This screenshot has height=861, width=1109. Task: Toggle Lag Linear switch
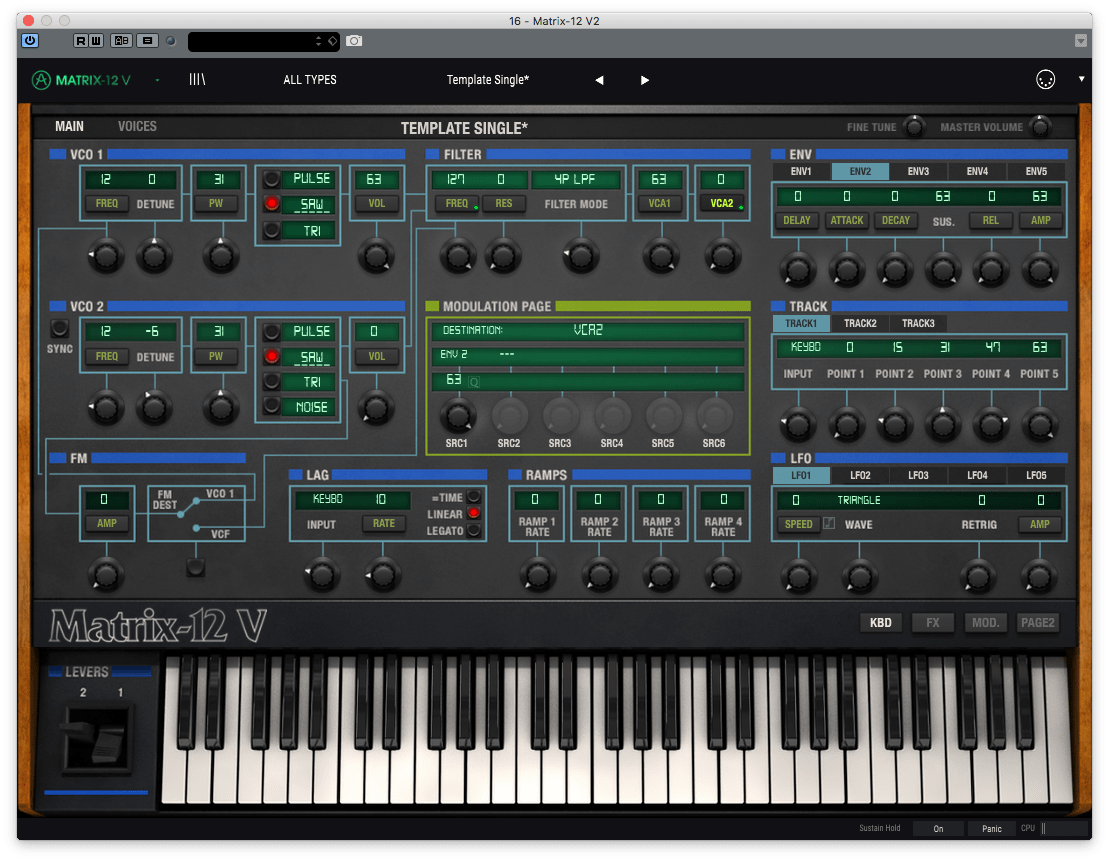click(x=474, y=514)
